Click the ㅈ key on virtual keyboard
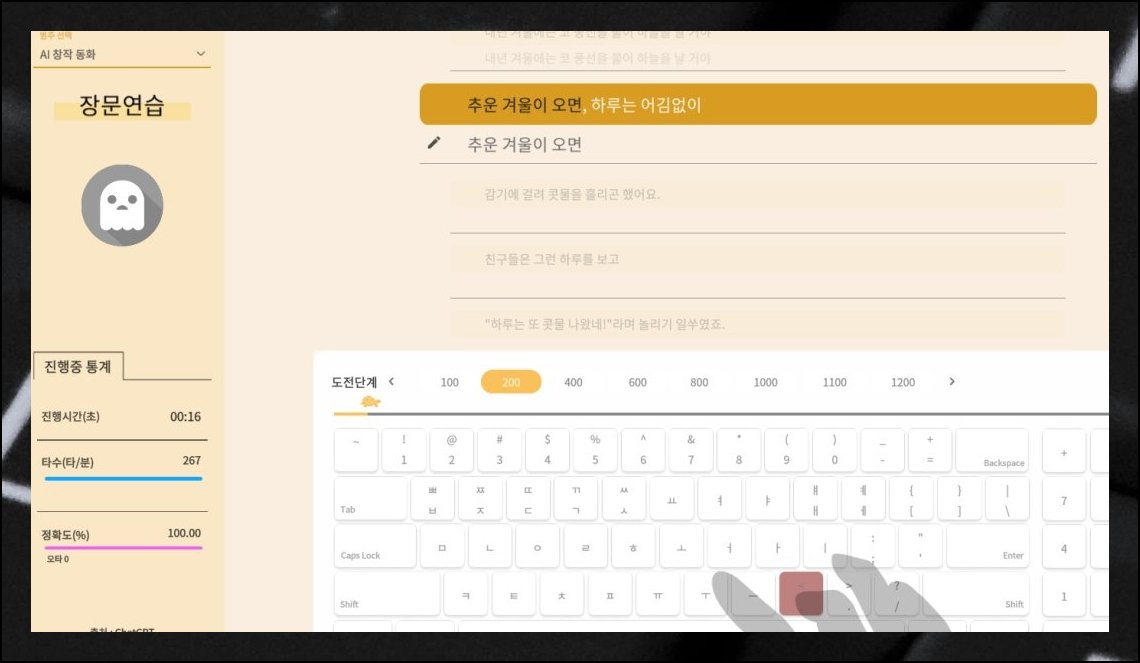The image size is (1140, 663). (481, 499)
